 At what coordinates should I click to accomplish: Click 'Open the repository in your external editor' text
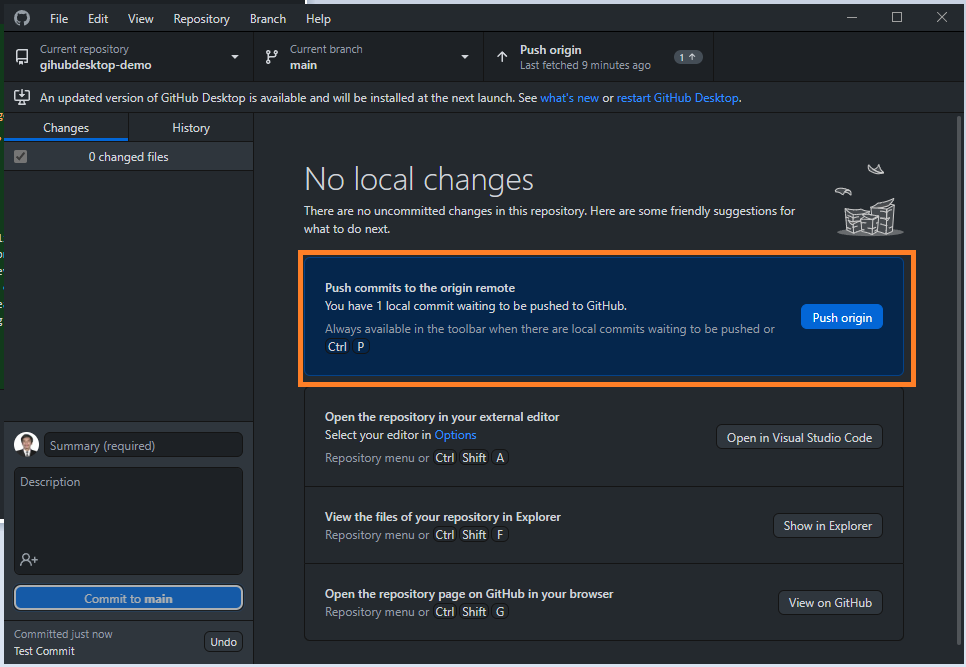(442, 417)
